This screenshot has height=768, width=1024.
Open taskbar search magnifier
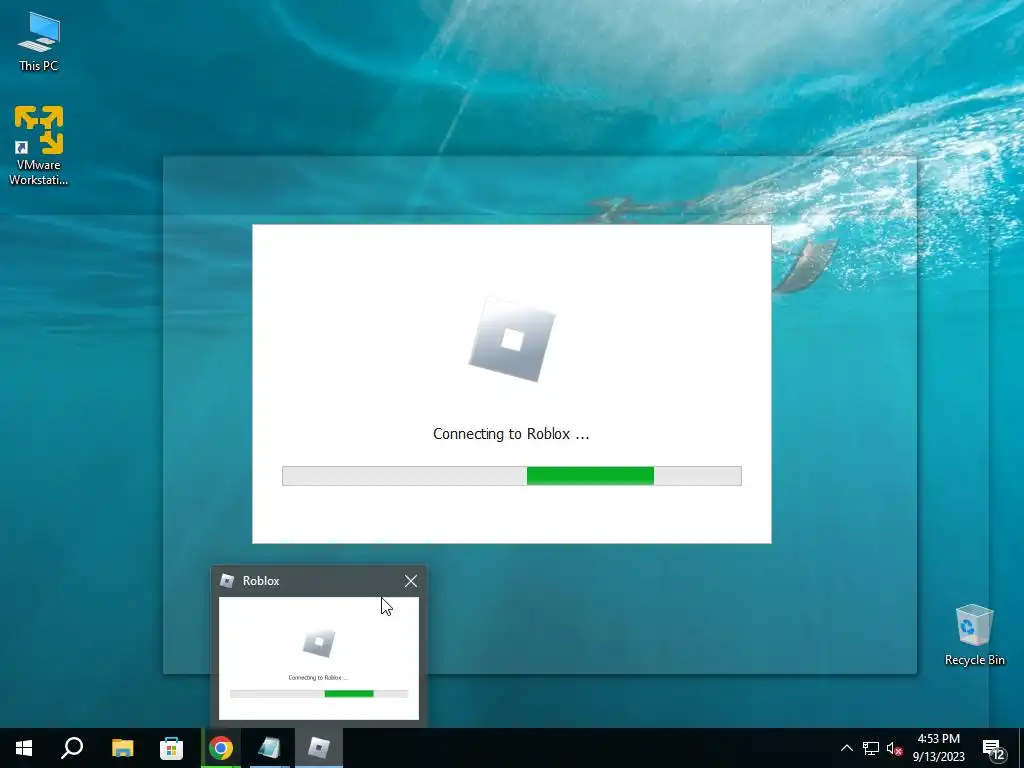point(72,748)
